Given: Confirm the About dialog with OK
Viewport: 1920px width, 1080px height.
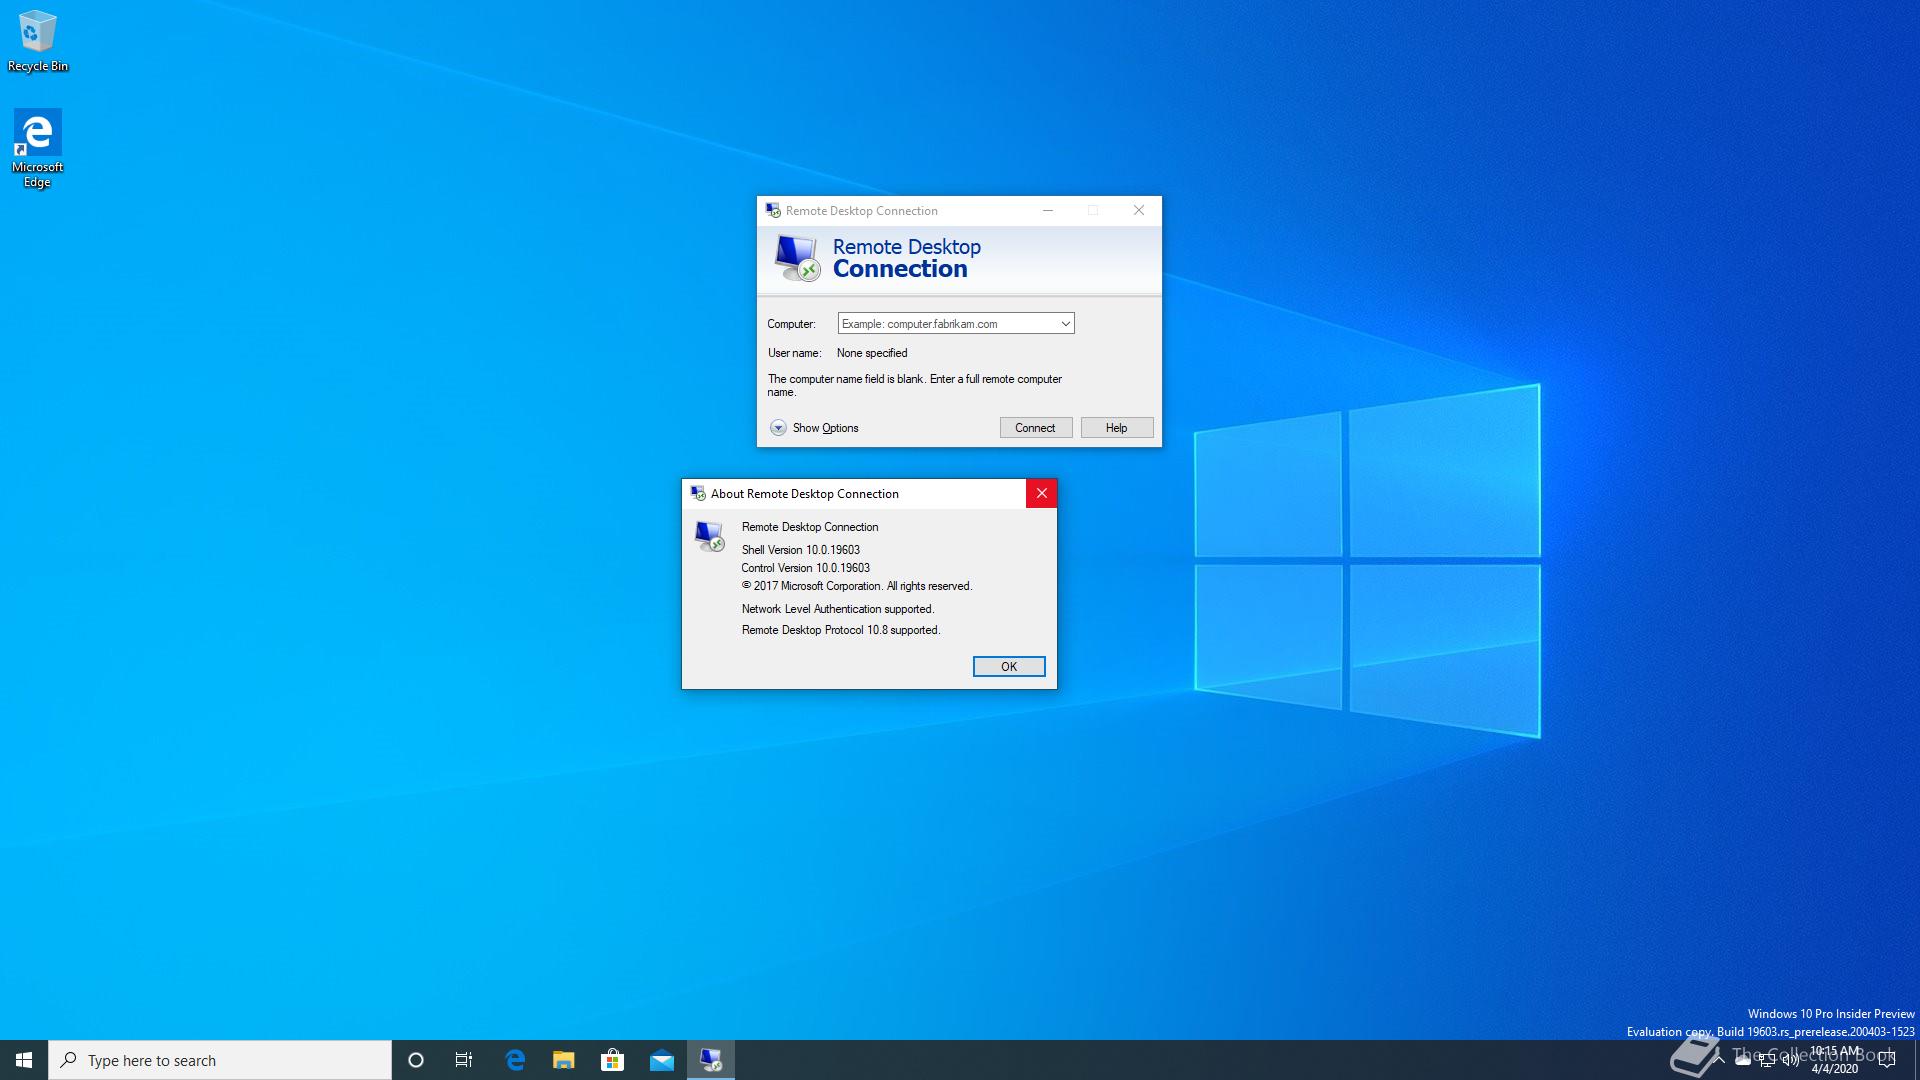Looking at the screenshot, I should pos(1008,667).
